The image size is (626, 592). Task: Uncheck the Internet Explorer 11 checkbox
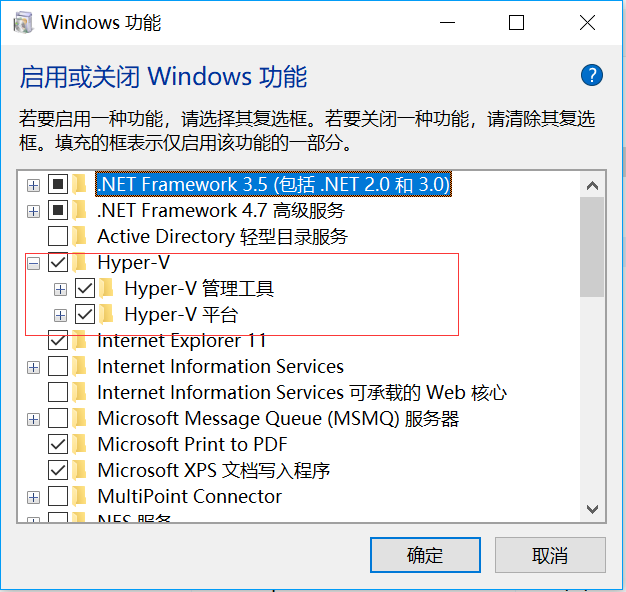pos(58,341)
